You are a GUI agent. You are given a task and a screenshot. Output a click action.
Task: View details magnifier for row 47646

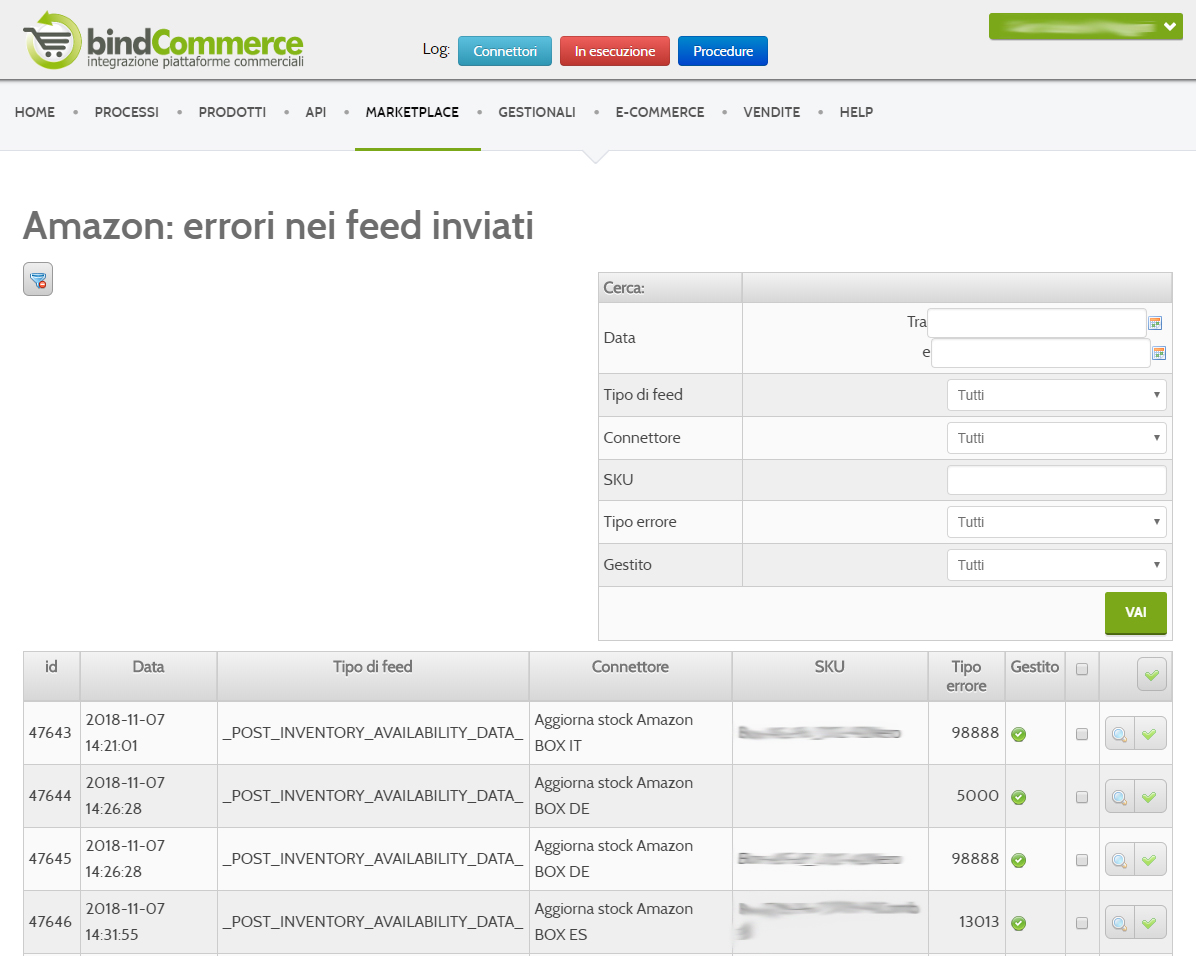click(x=1119, y=922)
